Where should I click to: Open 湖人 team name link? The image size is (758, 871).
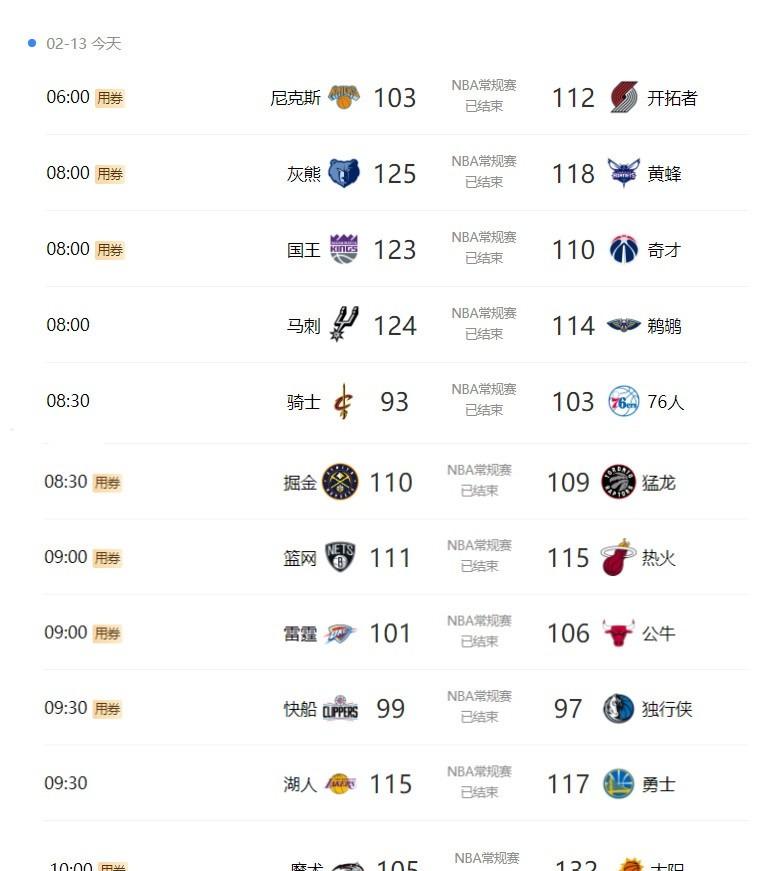pyautogui.click(x=300, y=784)
